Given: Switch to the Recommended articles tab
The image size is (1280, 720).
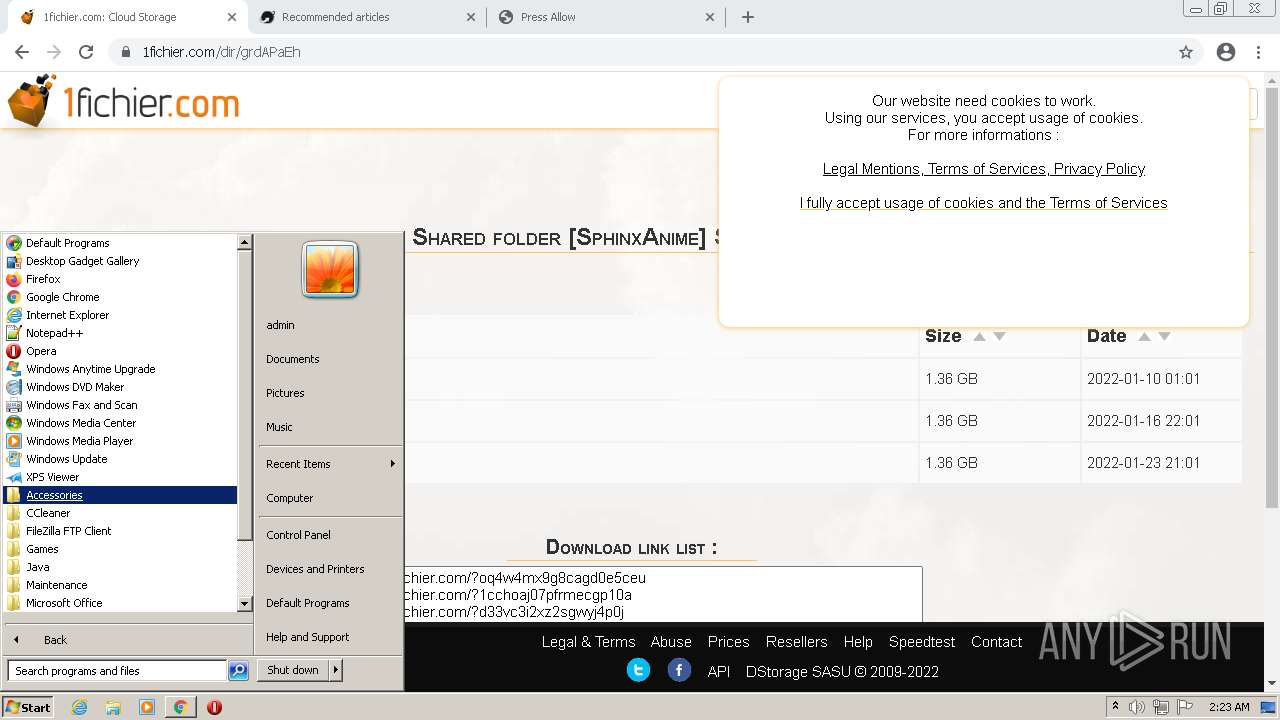Looking at the screenshot, I should (368, 17).
